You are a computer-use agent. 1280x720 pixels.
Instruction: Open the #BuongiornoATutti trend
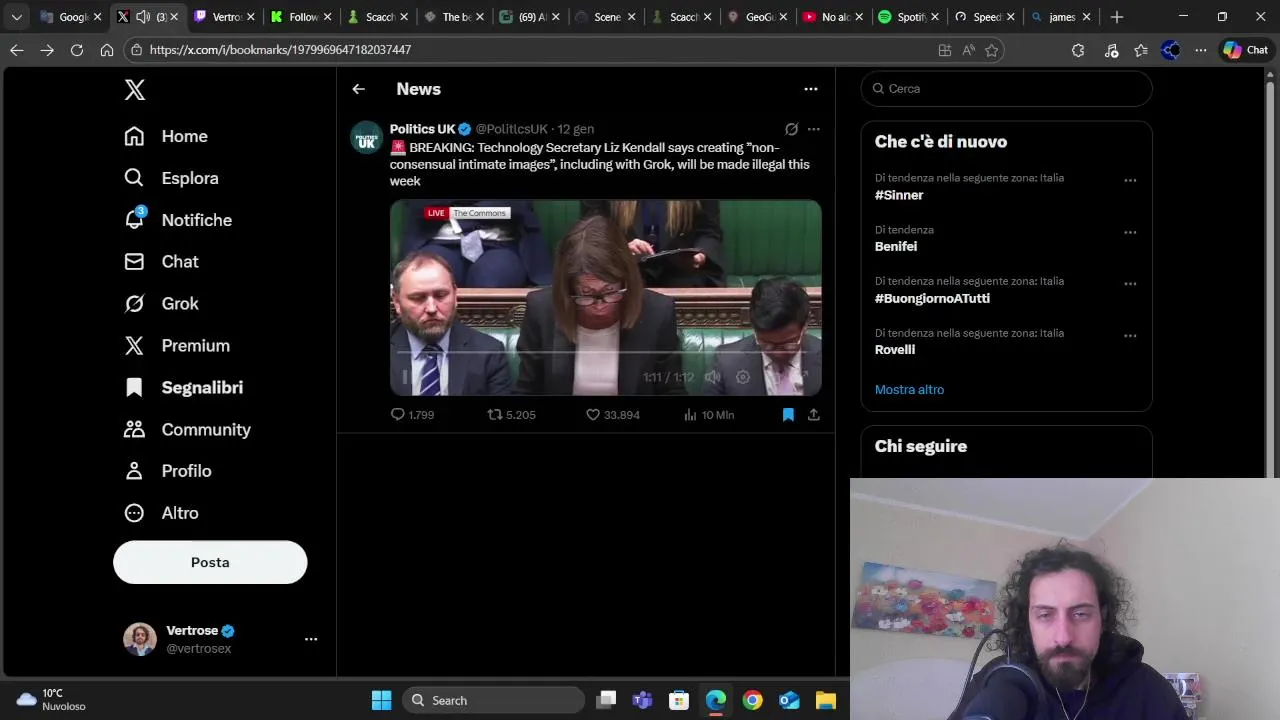[932, 298]
